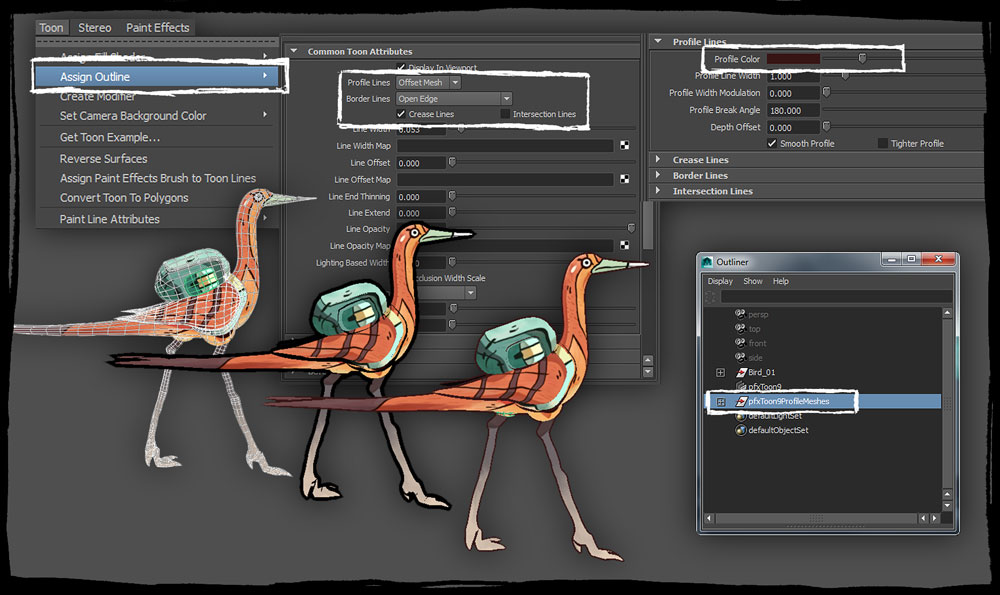Click the pfxToon9ProfileMeshes node icon
Image resolution: width=1000 pixels, height=595 pixels.
741,401
